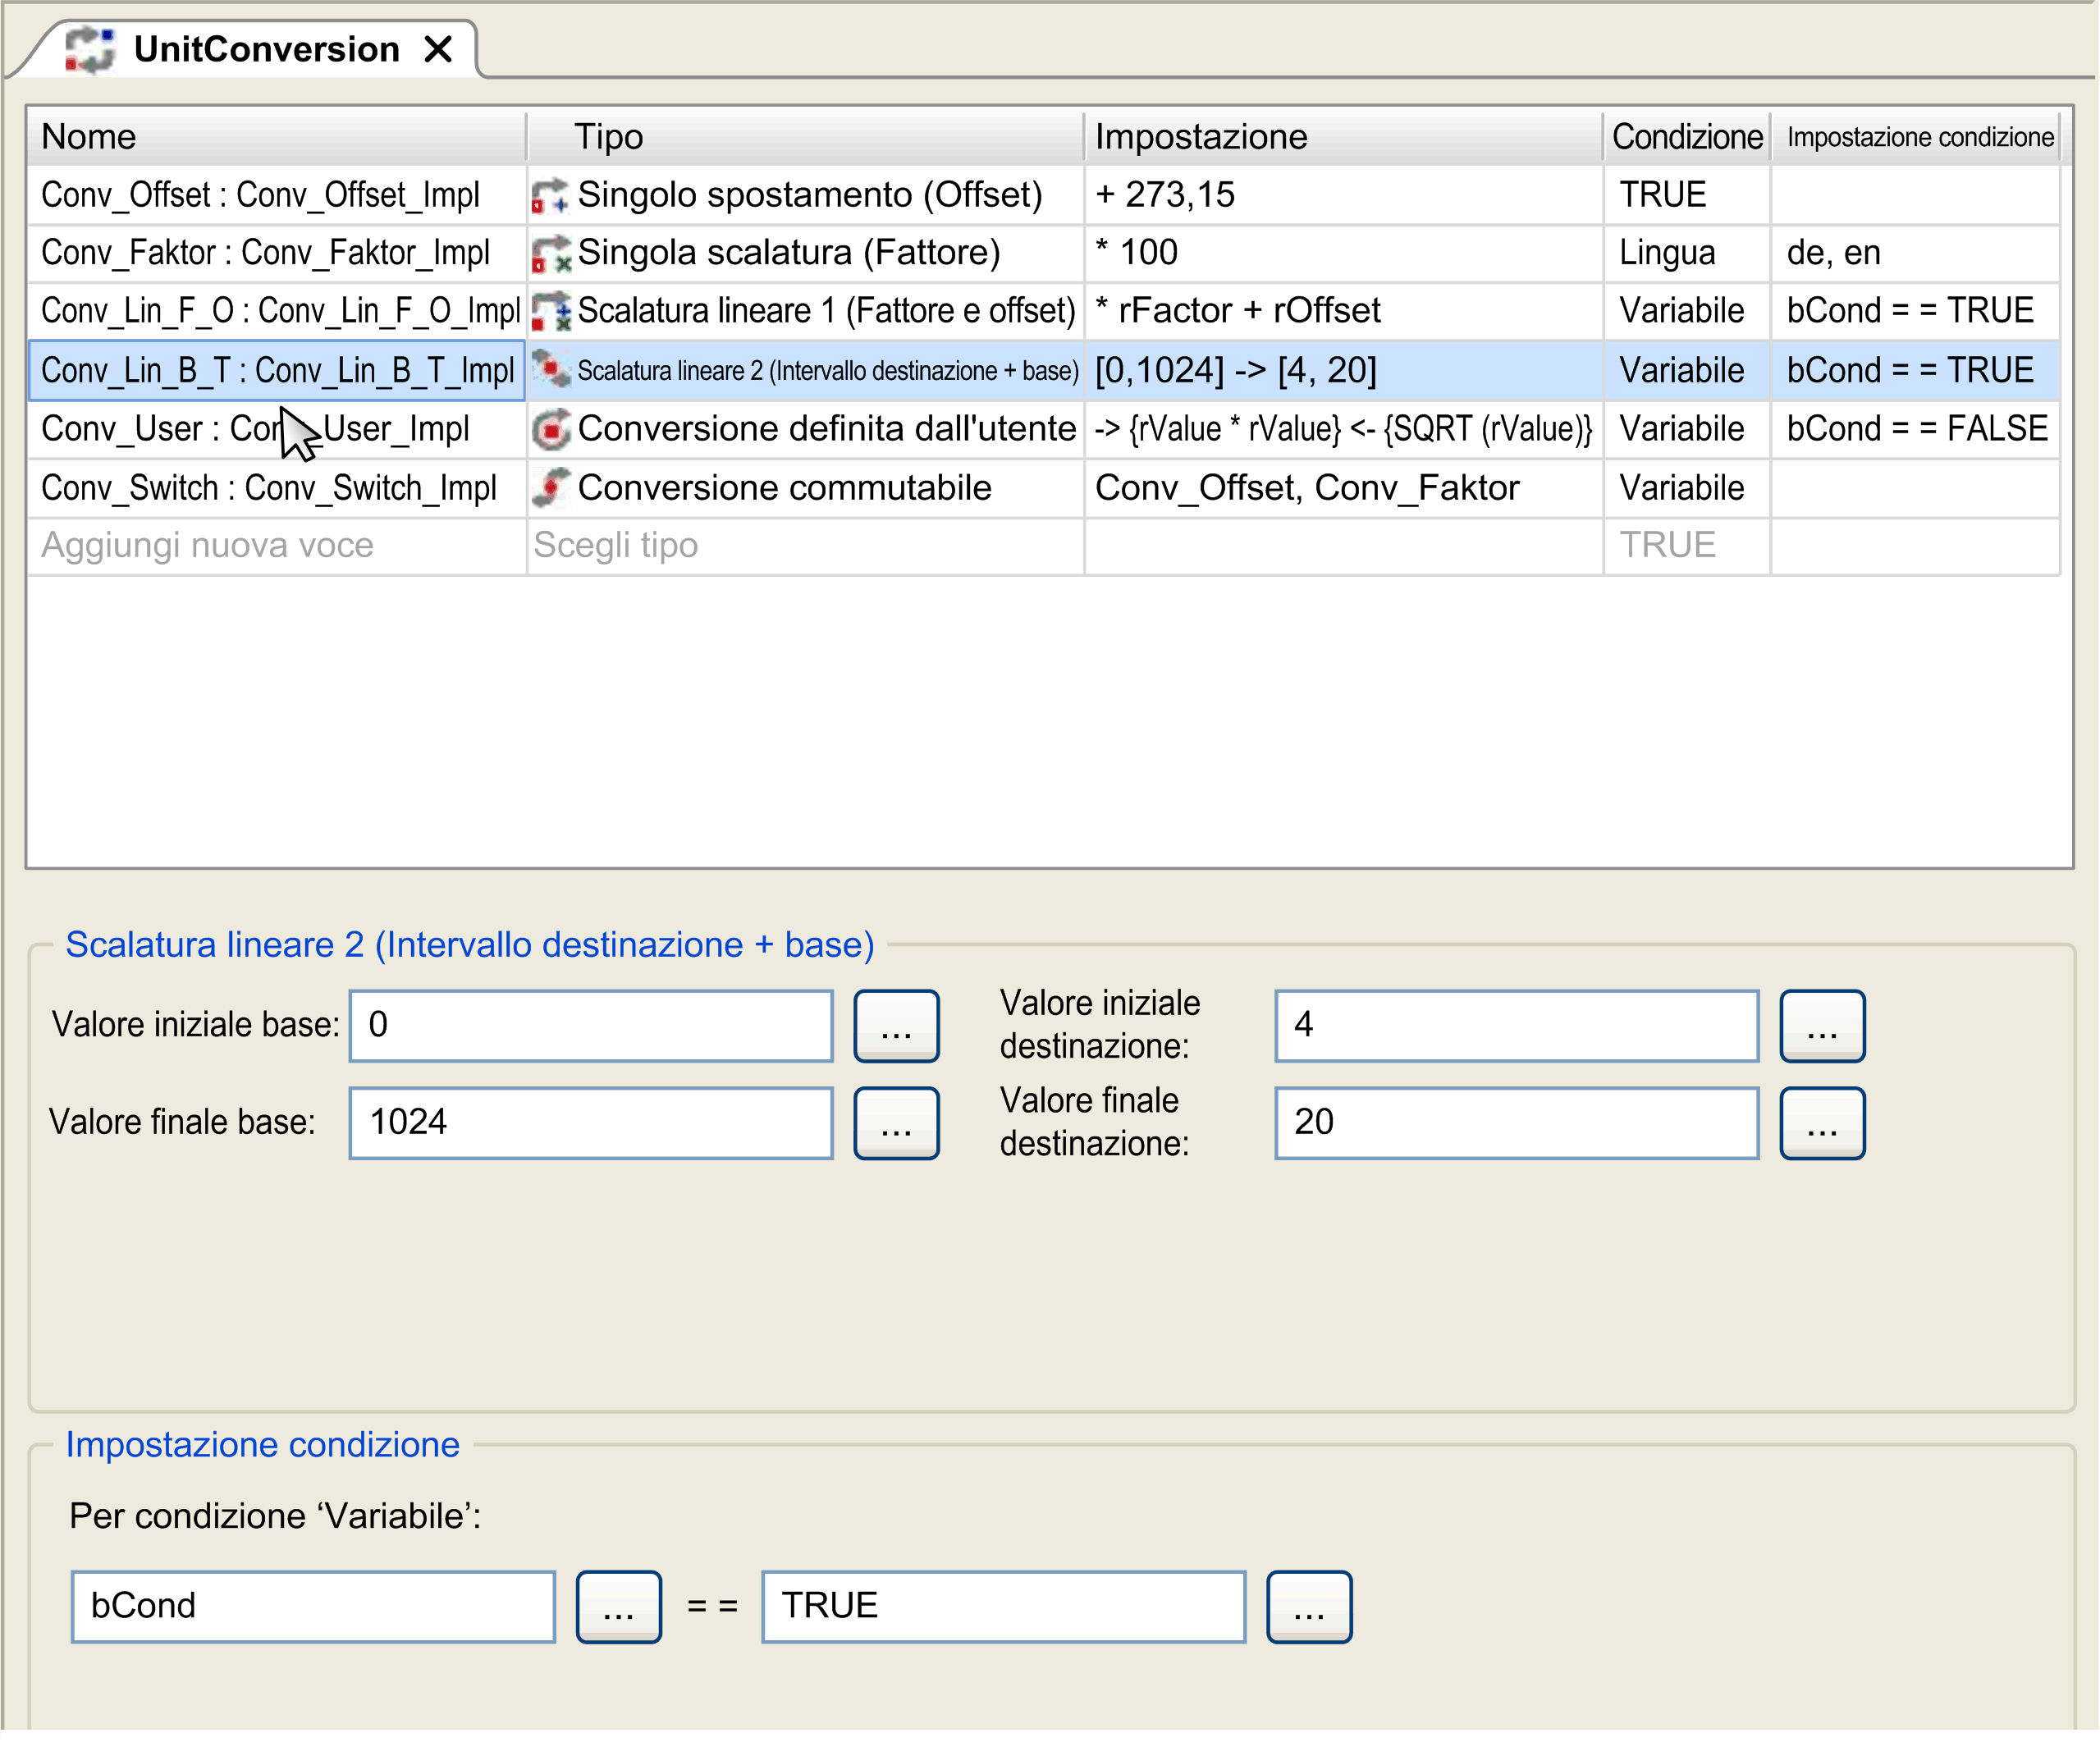Click the Singolo spostamento (Offset) type icon
2100x1742 pixels.
click(x=549, y=195)
